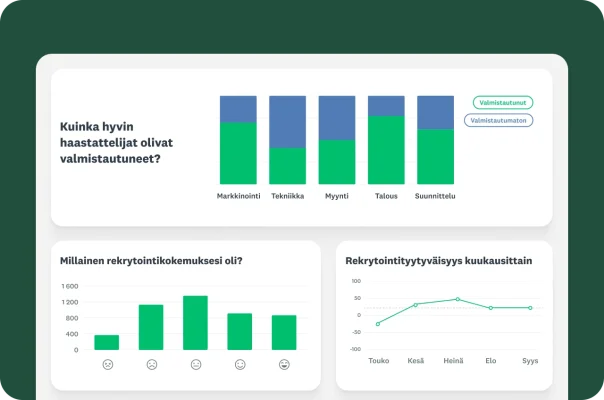Toggle the Valmistautumaton legend series
Viewport: 604px width, 400px height.
coord(499,120)
